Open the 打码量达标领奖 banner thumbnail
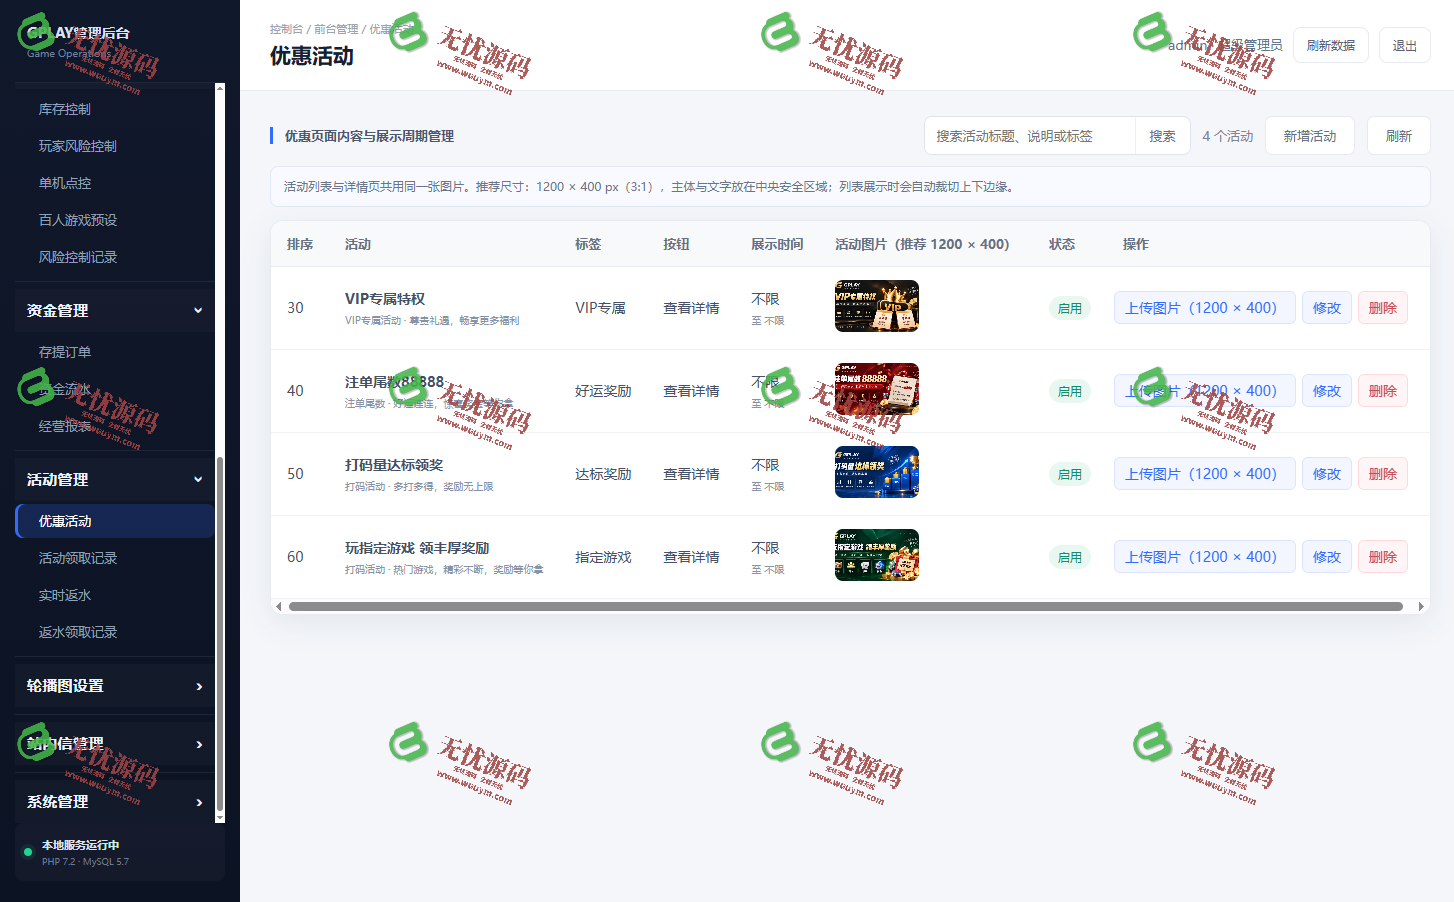The height and width of the screenshot is (902, 1454). [x=876, y=472]
